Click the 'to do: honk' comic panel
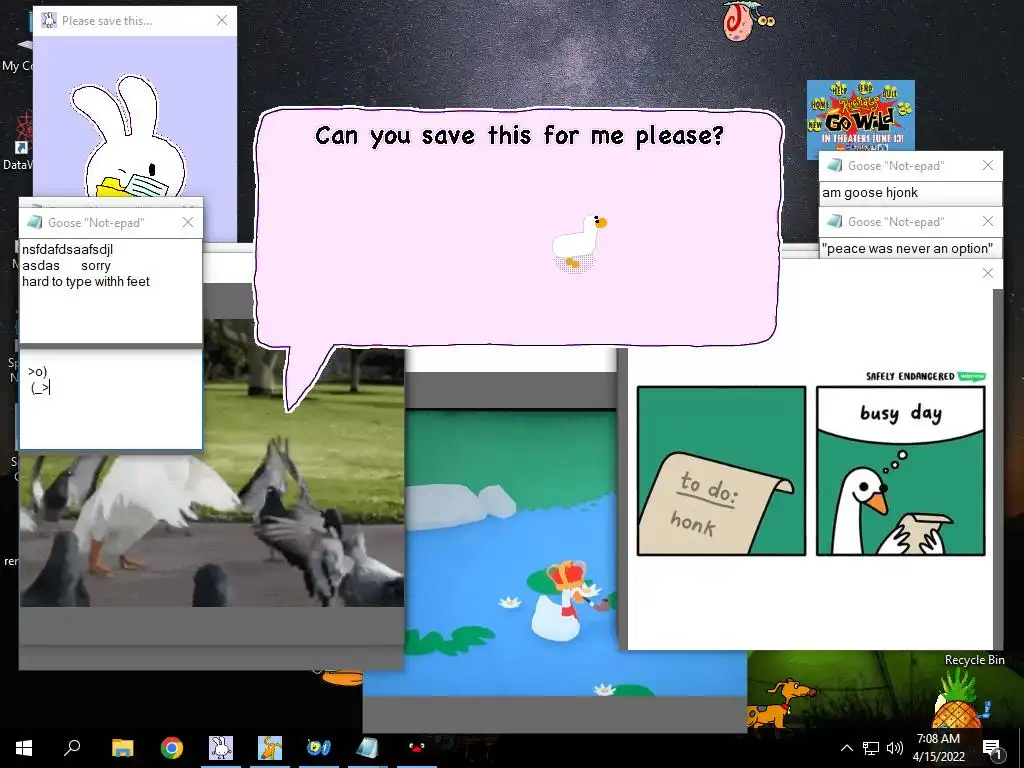 [722, 471]
